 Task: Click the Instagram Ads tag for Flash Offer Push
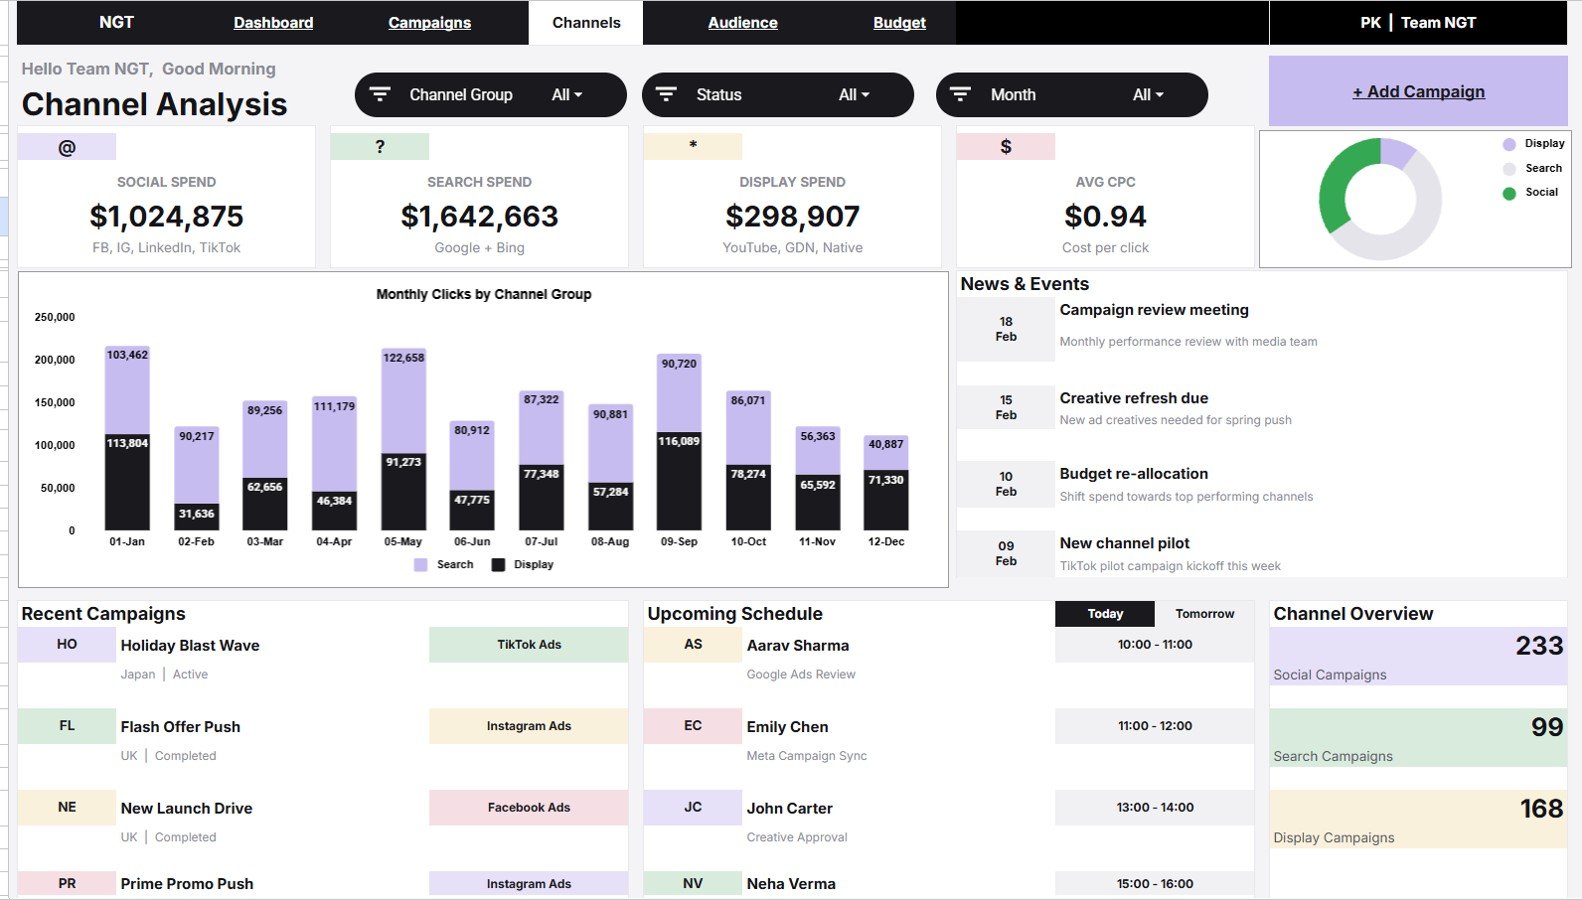pyautogui.click(x=529, y=726)
